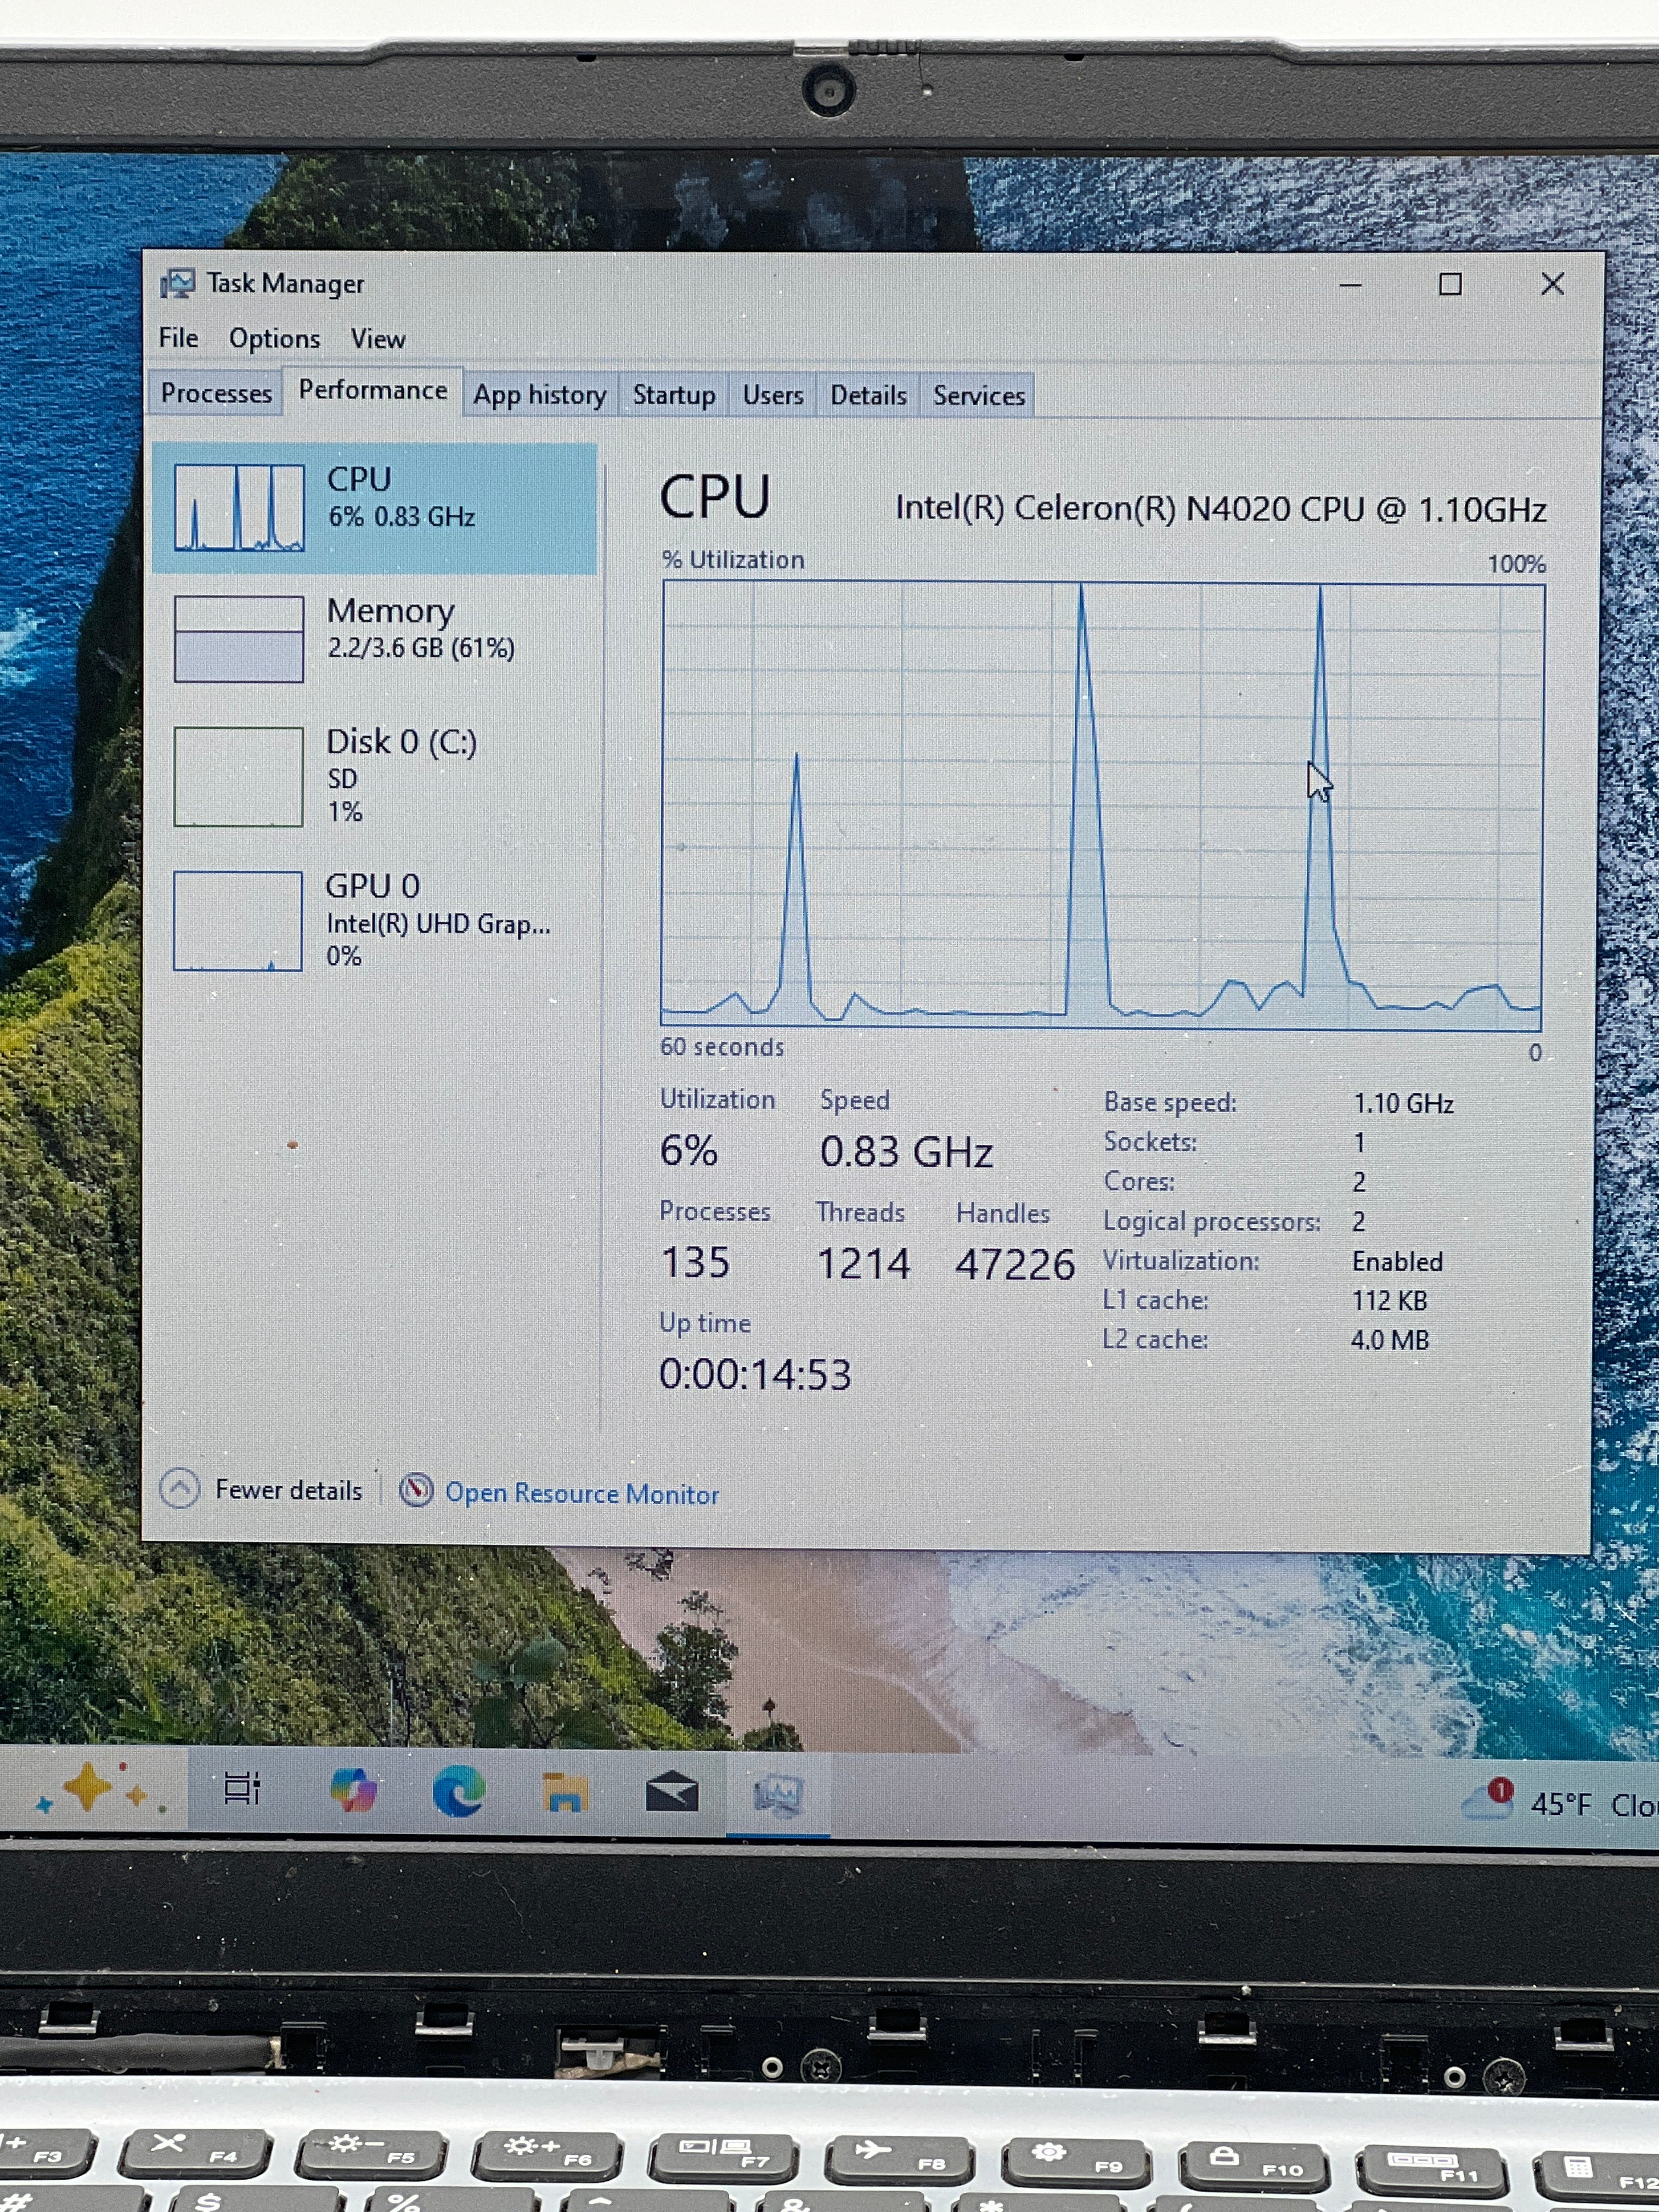This screenshot has height=2212, width=1659.
Task: Click the L1 cache 112 KB value
Action: click(x=1389, y=1300)
